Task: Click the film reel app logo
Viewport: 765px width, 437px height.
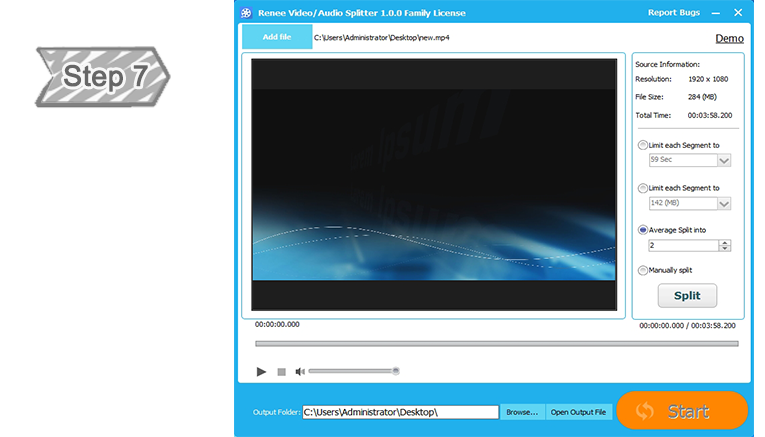Action: click(x=246, y=13)
